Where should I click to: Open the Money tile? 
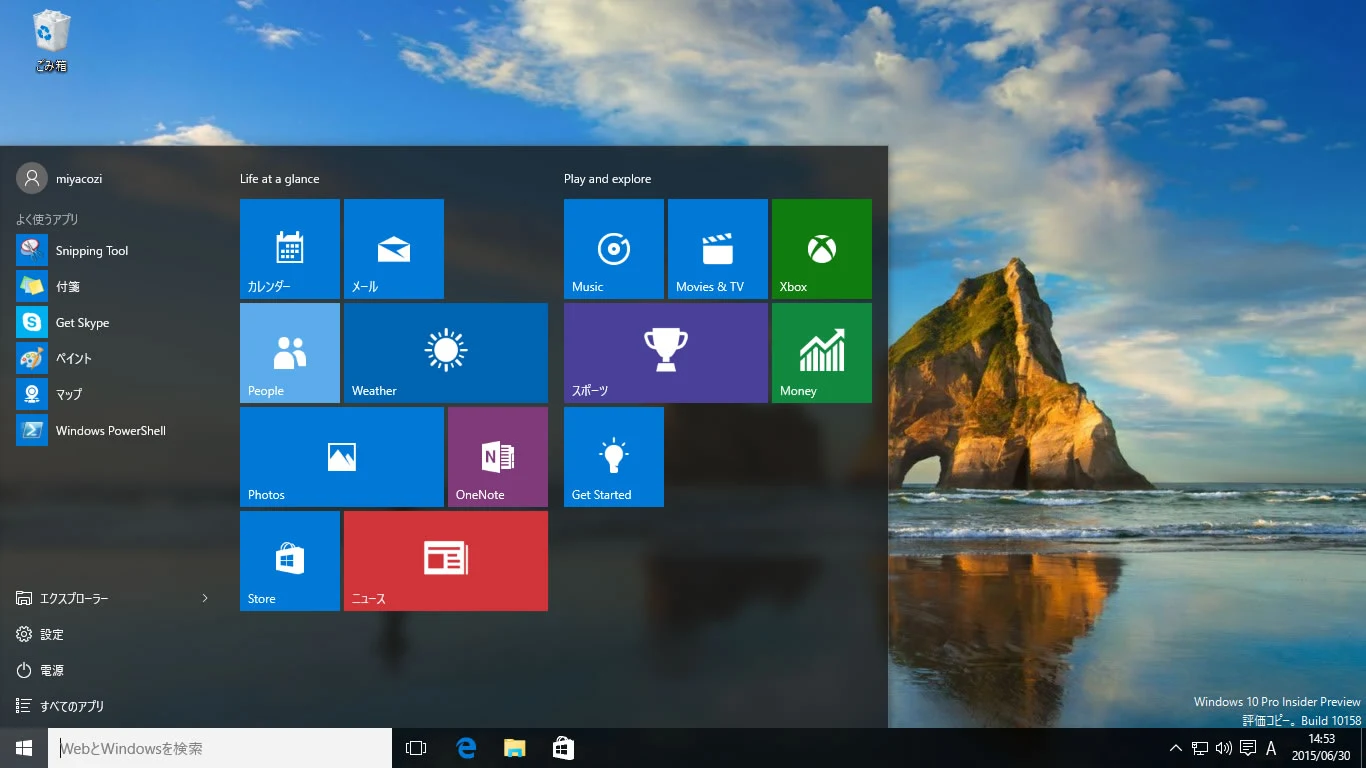[x=822, y=353]
